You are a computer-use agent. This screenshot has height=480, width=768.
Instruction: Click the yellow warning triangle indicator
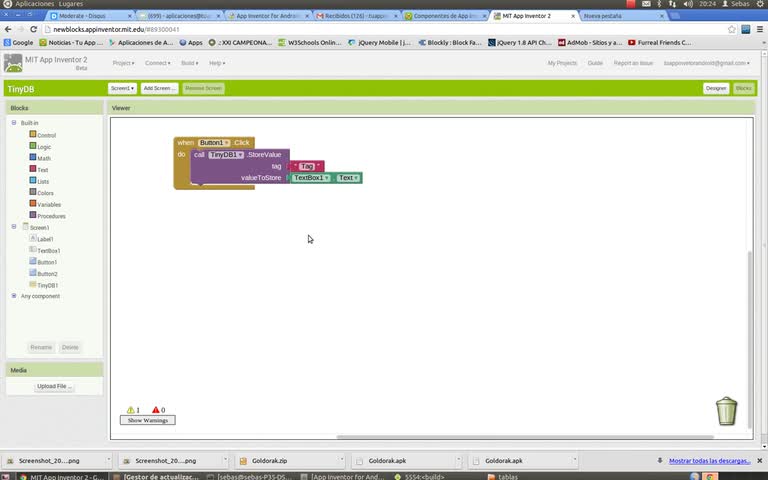[130, 410]
